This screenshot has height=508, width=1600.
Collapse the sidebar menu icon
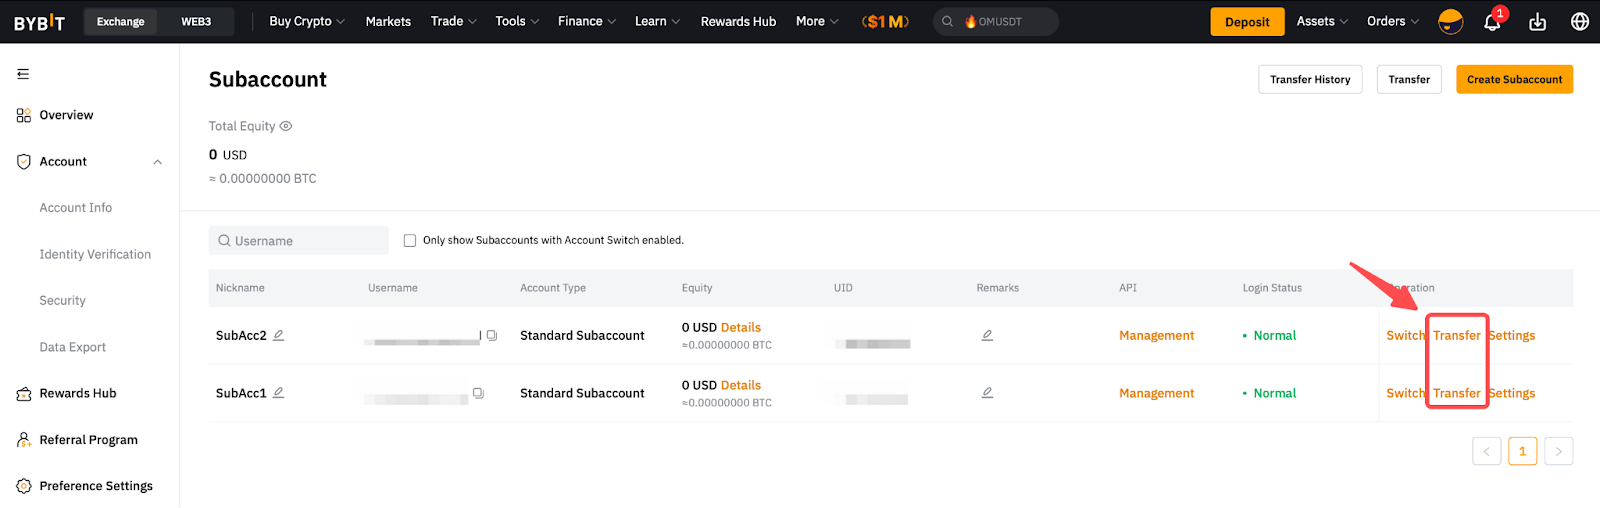(23, 74)
